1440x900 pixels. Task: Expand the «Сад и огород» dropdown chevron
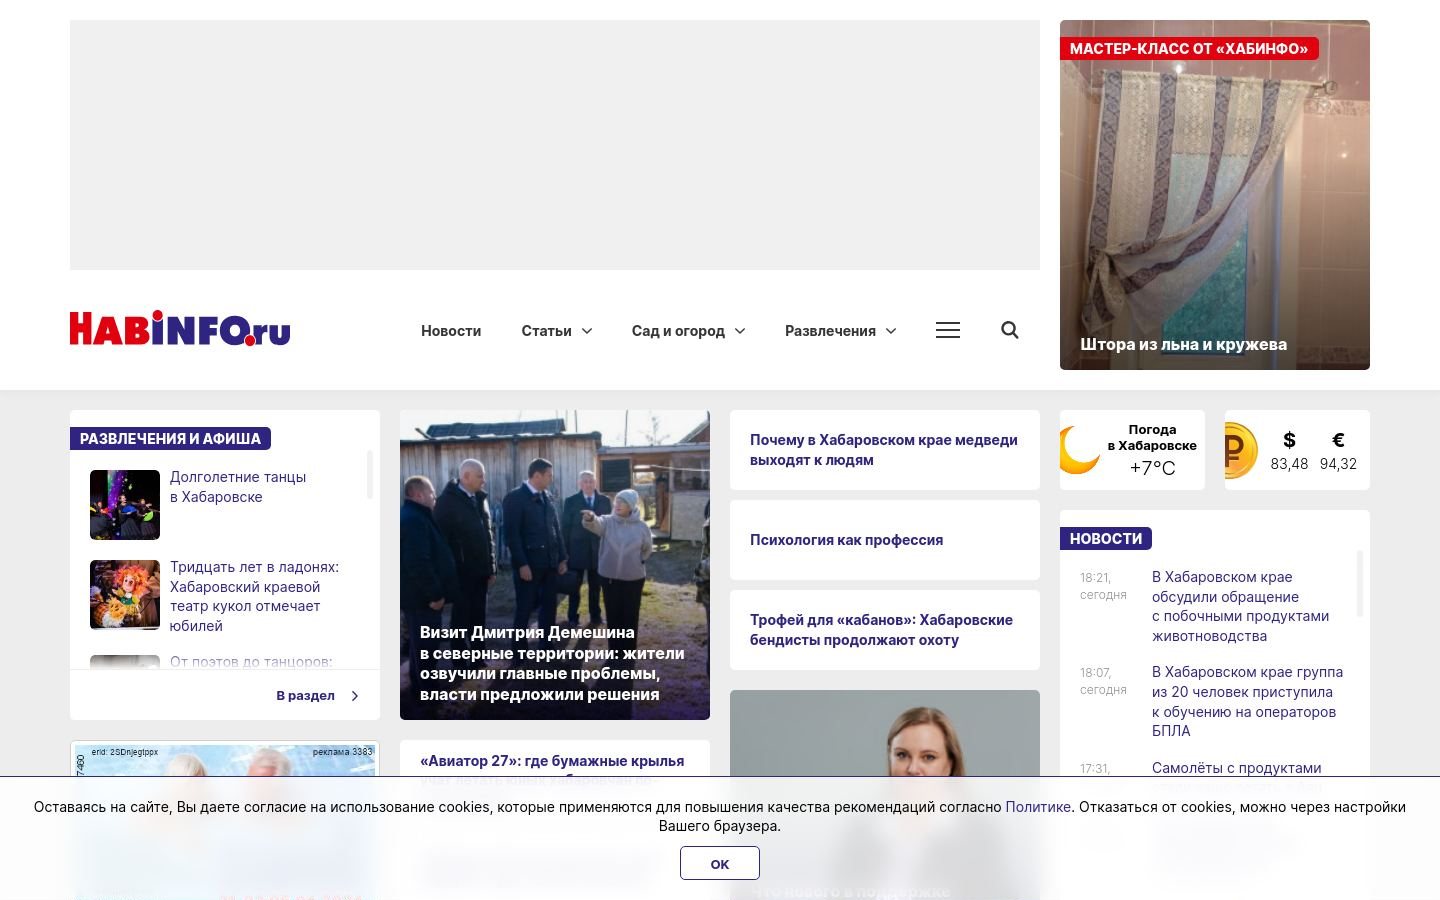pyautogui.click(x=740, y=331)
